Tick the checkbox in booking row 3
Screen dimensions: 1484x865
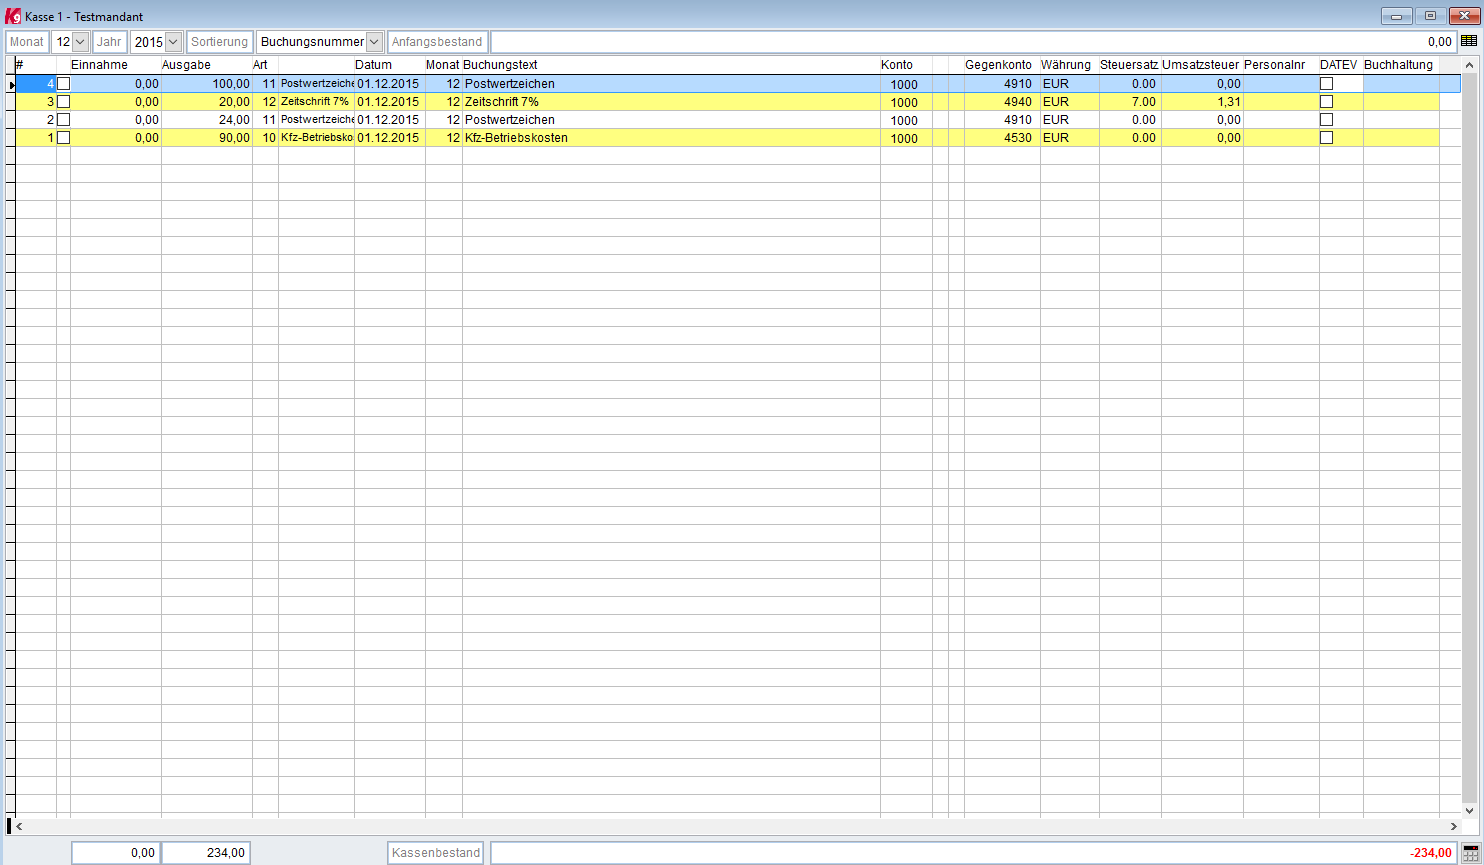coord(64,102)
